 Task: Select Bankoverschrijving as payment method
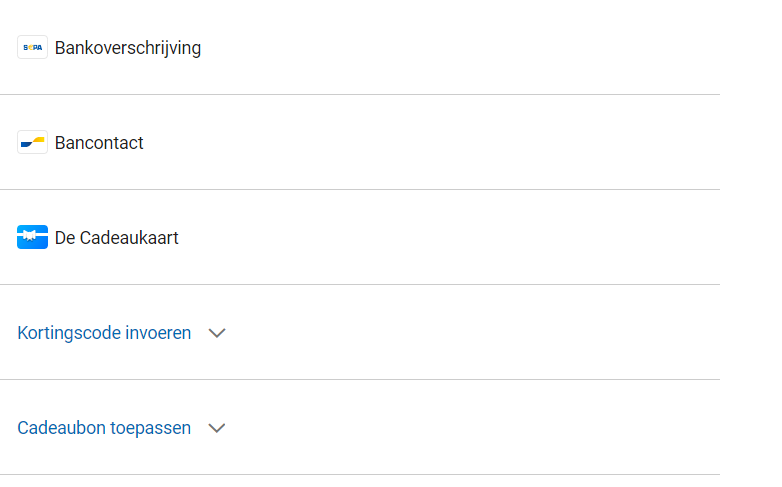point(128,48)
